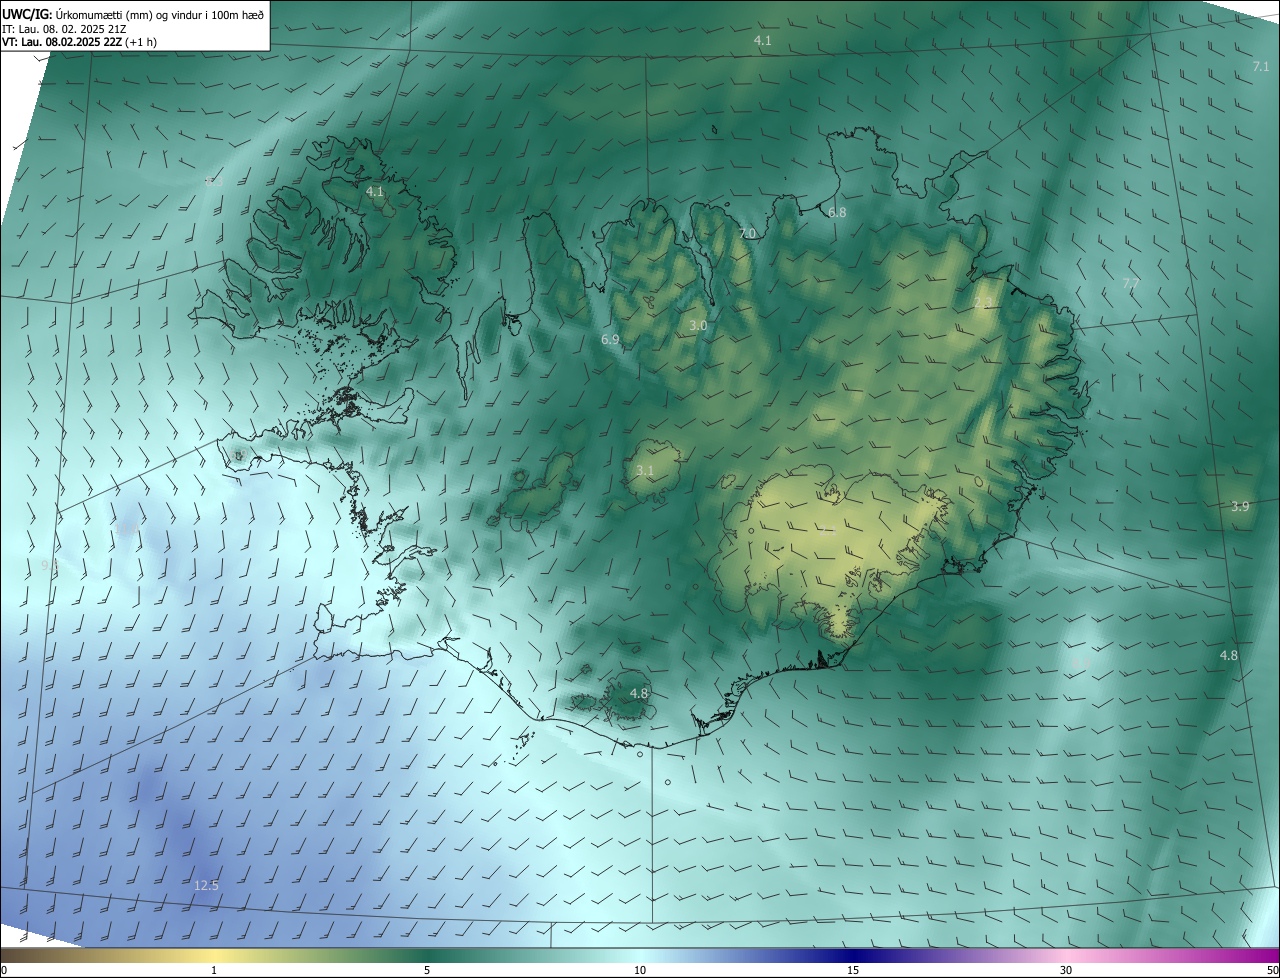Click the 2.3 value label
Image resolution: width=1280 pixels, height=978 pixels.
(x=983, y=302)
